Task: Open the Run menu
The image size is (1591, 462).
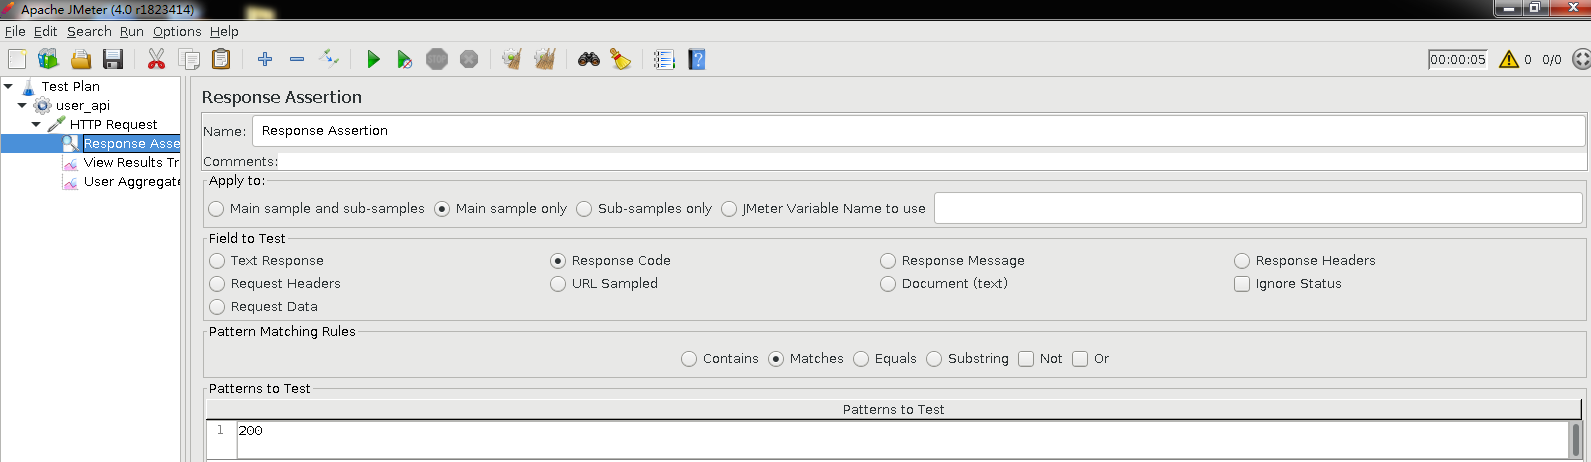Action: (132, 32)
